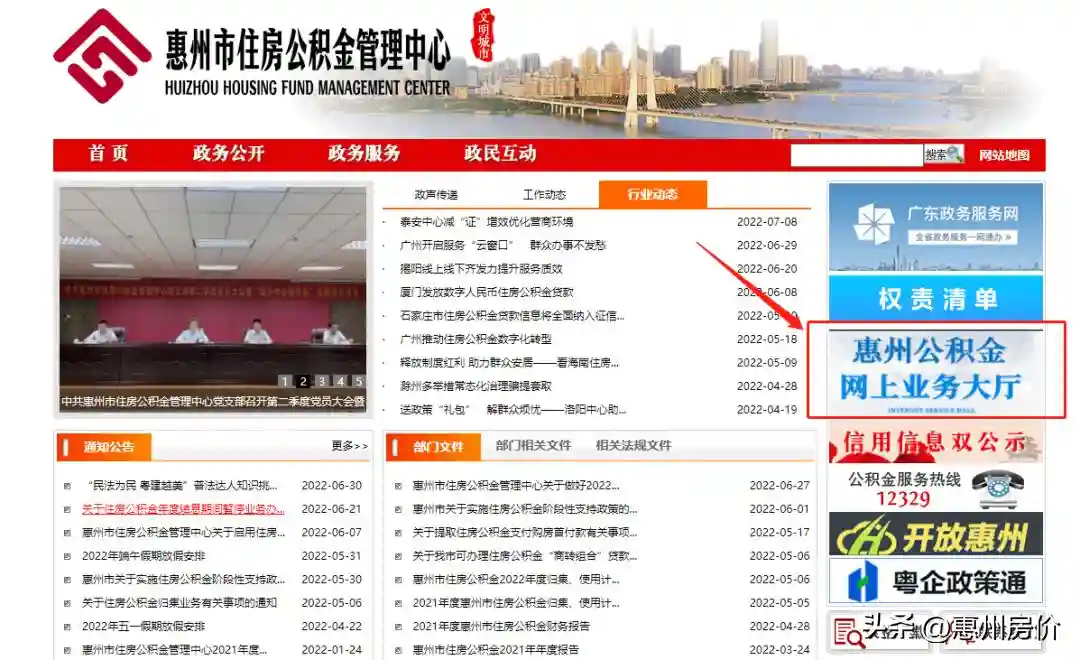Switch to the 工作动态 tab
The image size is (1080, 660).
[x=544, y=195]
